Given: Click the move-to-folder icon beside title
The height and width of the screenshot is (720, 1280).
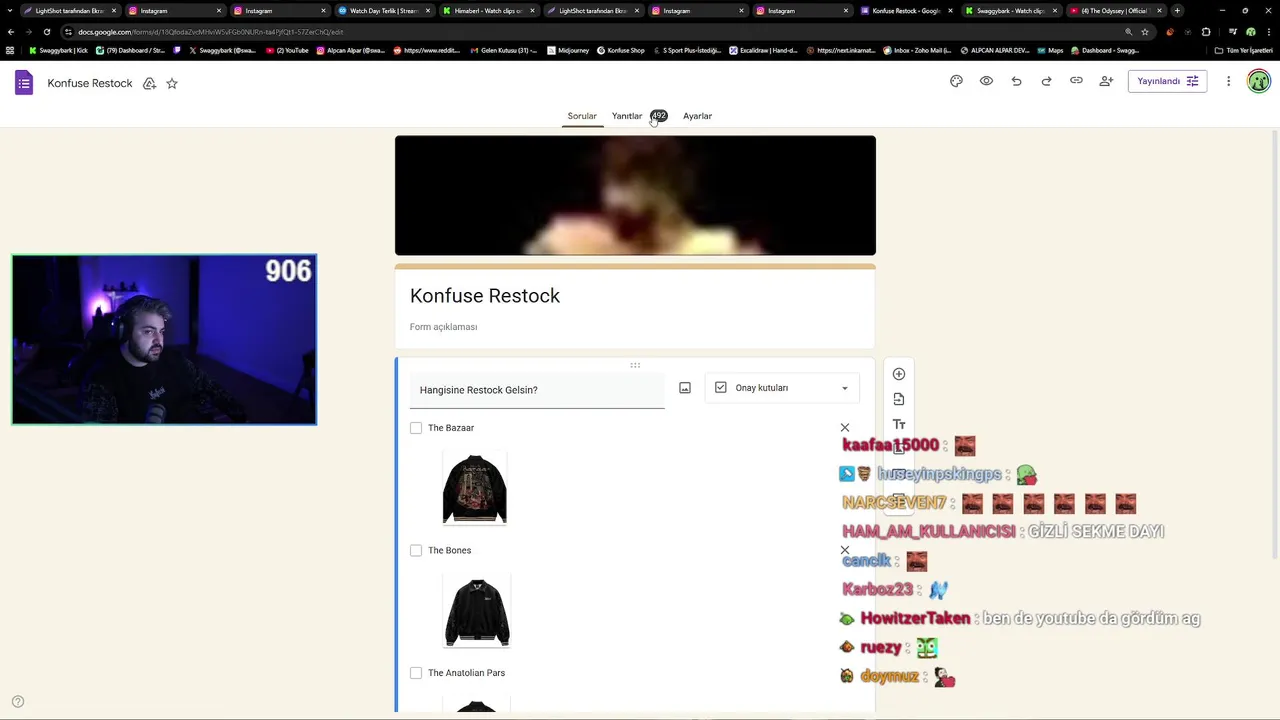Looking at the screenshot, I should point(149,83).
